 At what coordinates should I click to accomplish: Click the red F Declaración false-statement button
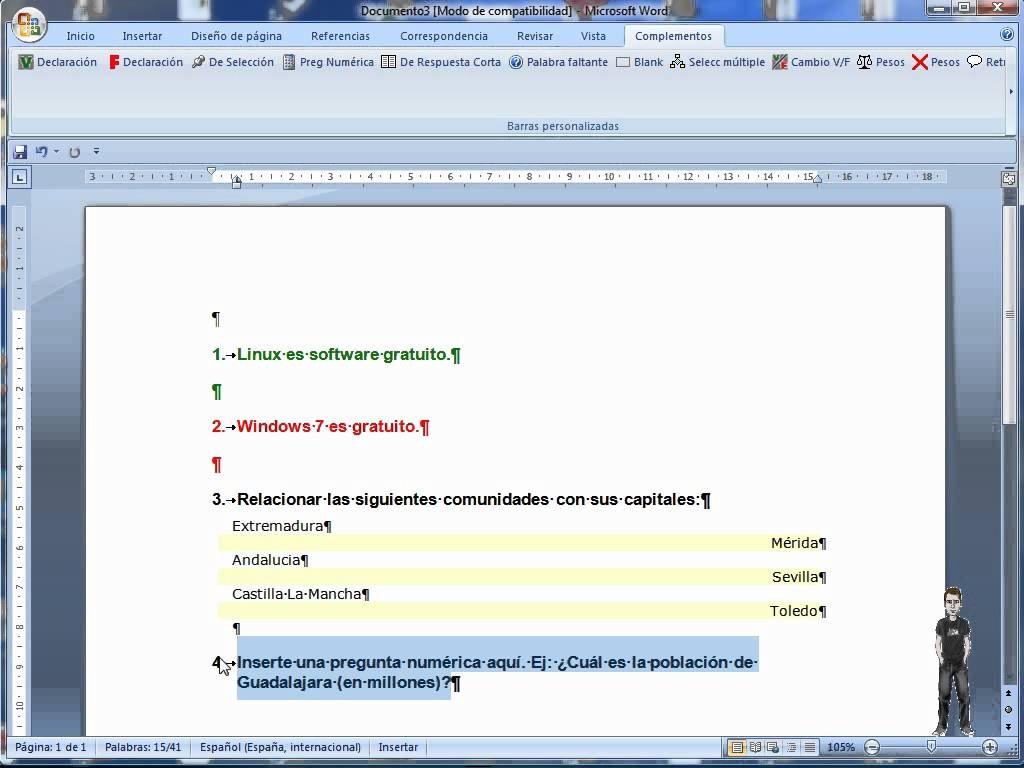point(146,62)
